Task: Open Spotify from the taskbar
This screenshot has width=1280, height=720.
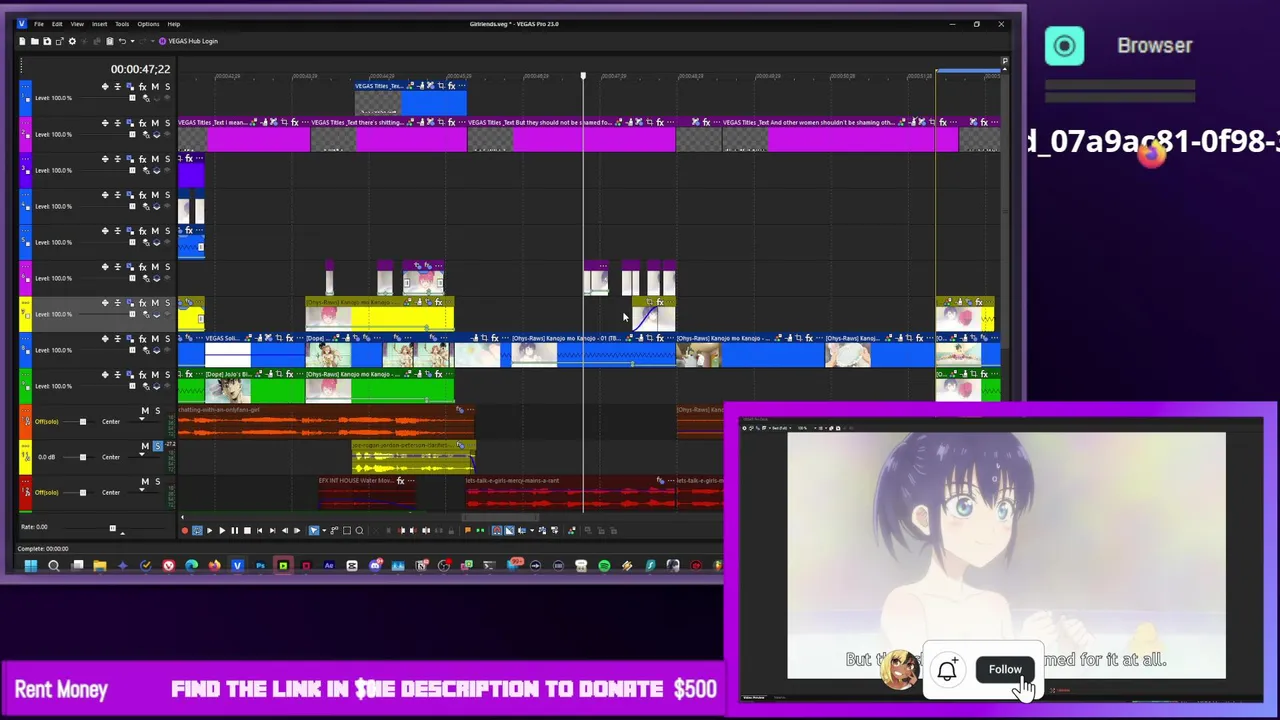Action: pos(604,565)
